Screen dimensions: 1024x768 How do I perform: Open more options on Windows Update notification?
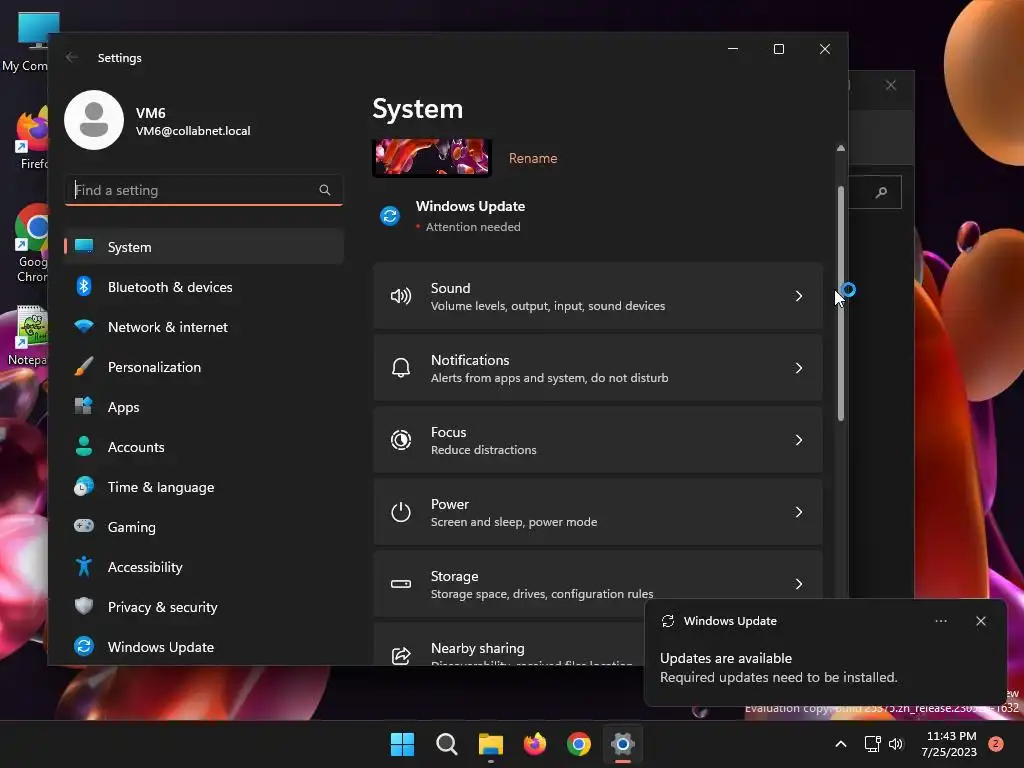click(940, 621)
